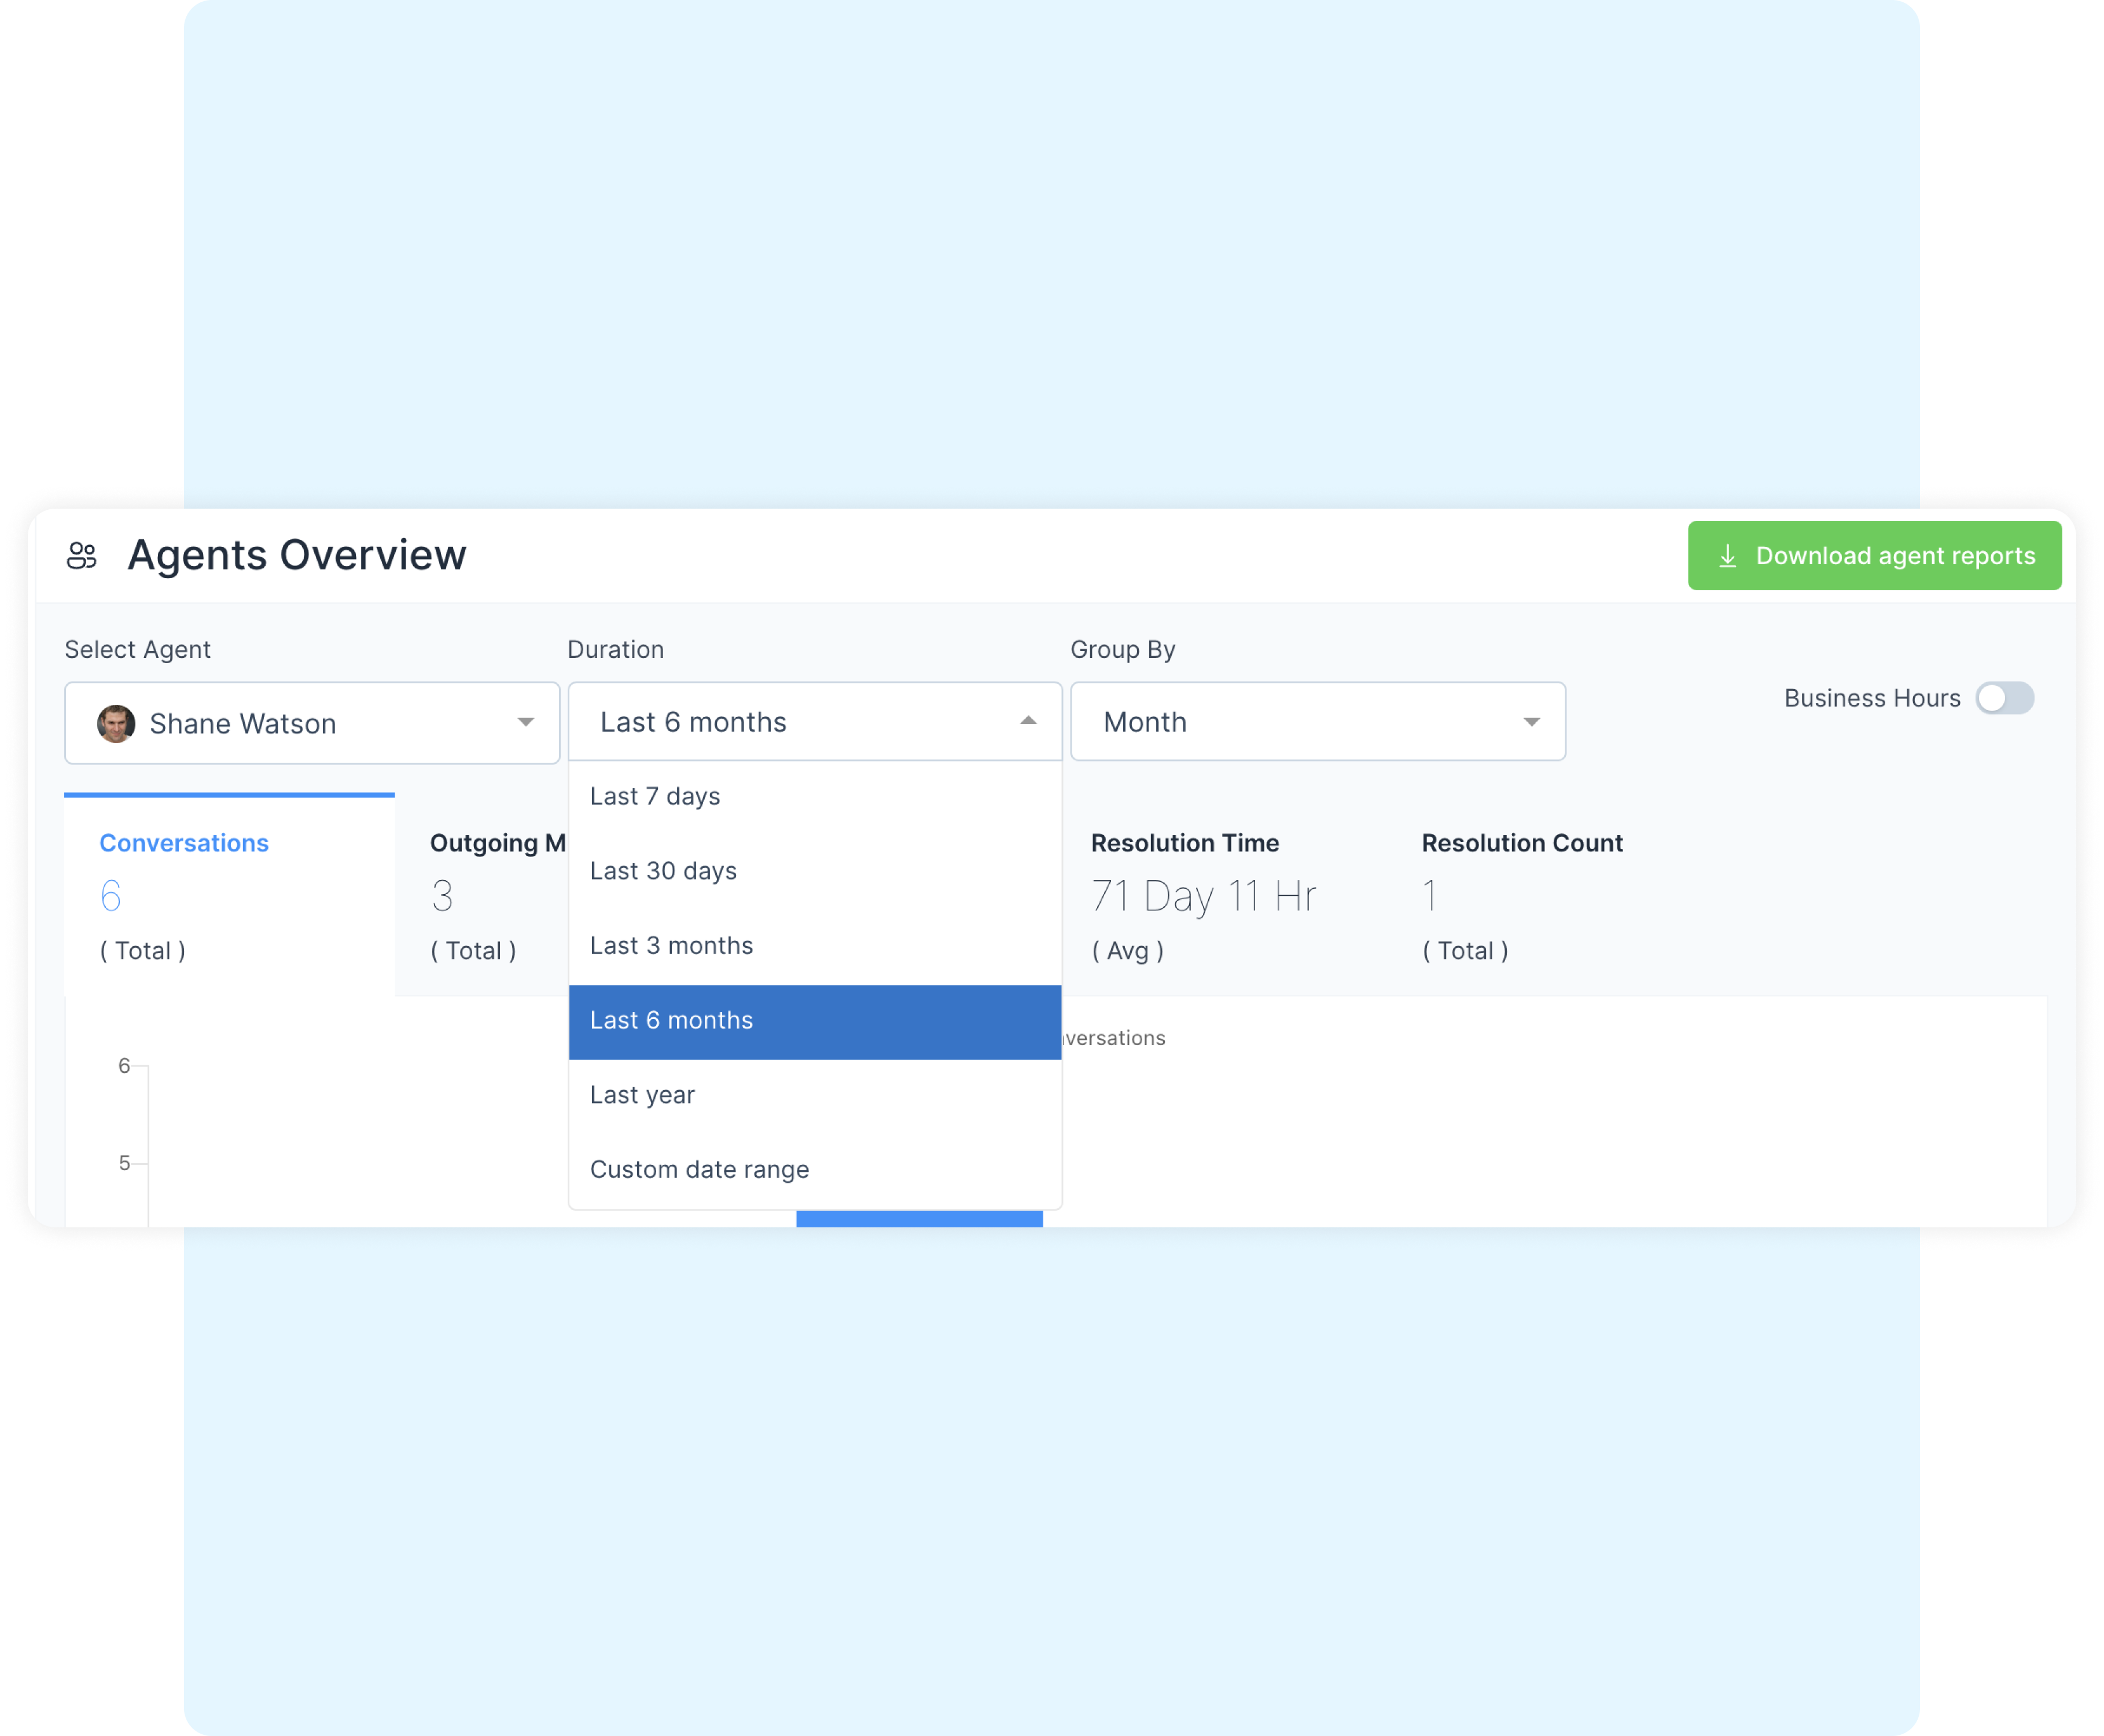
Task: Click the download arrow icon
Action: [1727, 556]
